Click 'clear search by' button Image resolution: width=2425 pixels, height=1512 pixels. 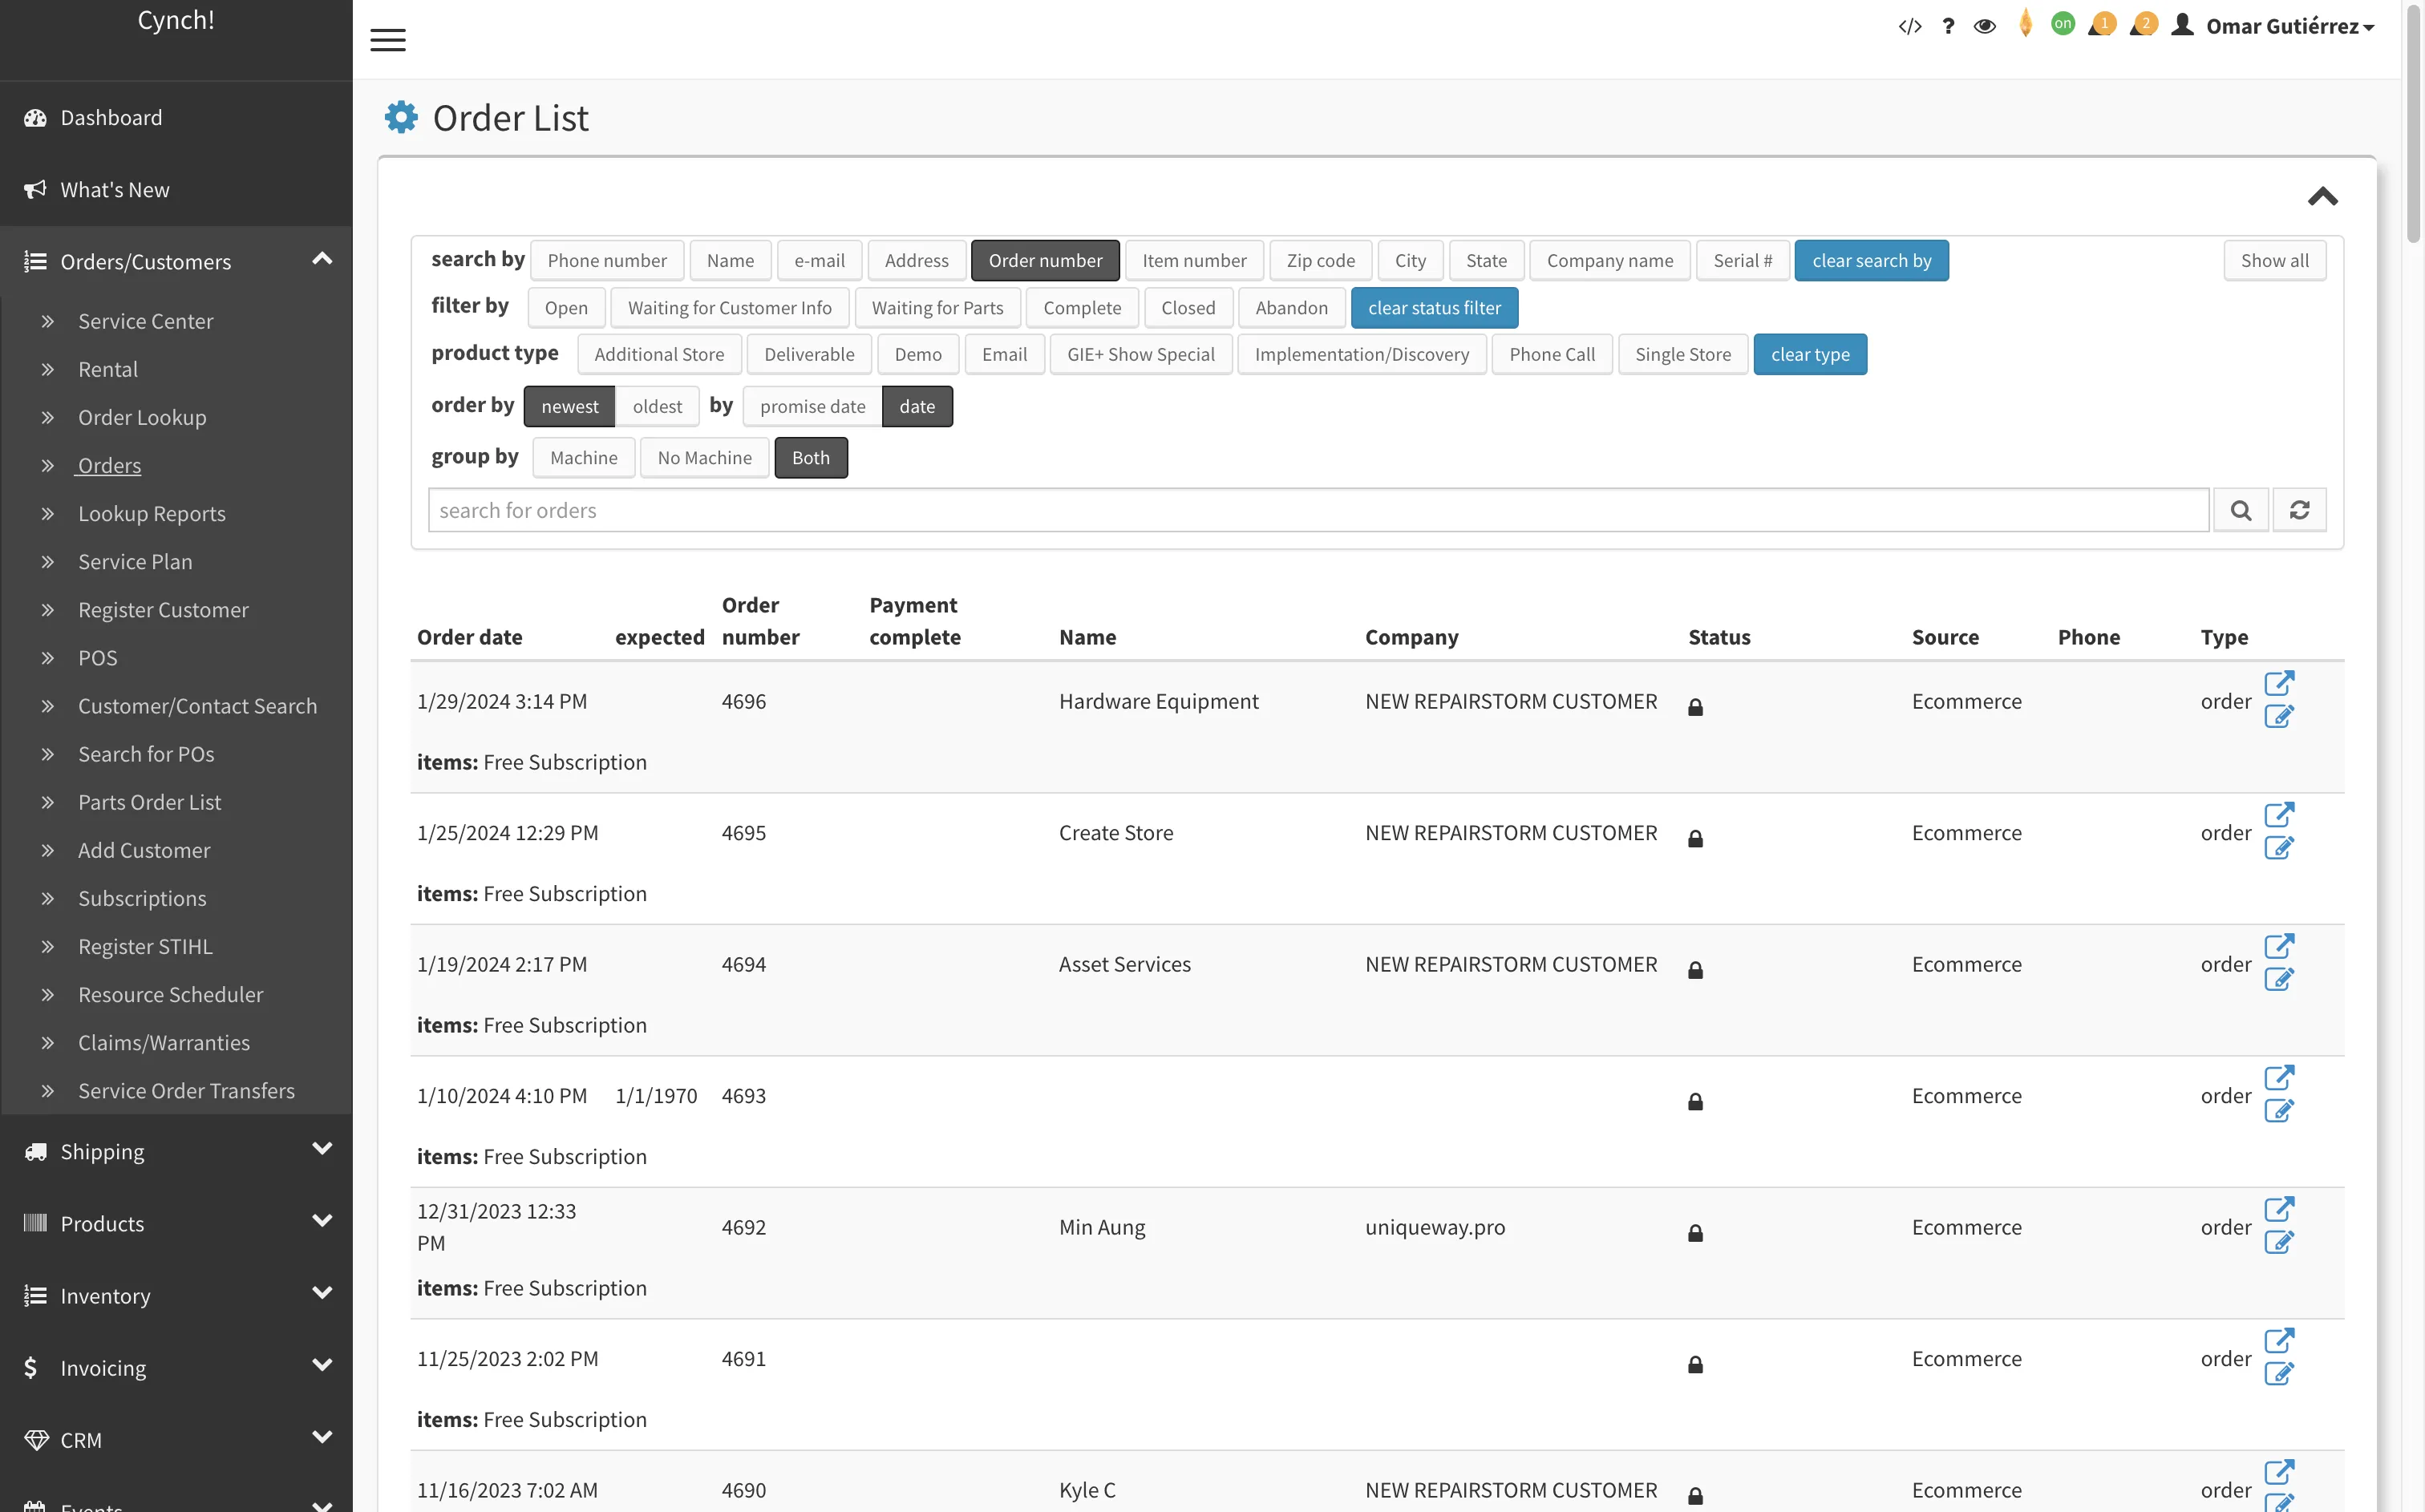point(1871,260)
